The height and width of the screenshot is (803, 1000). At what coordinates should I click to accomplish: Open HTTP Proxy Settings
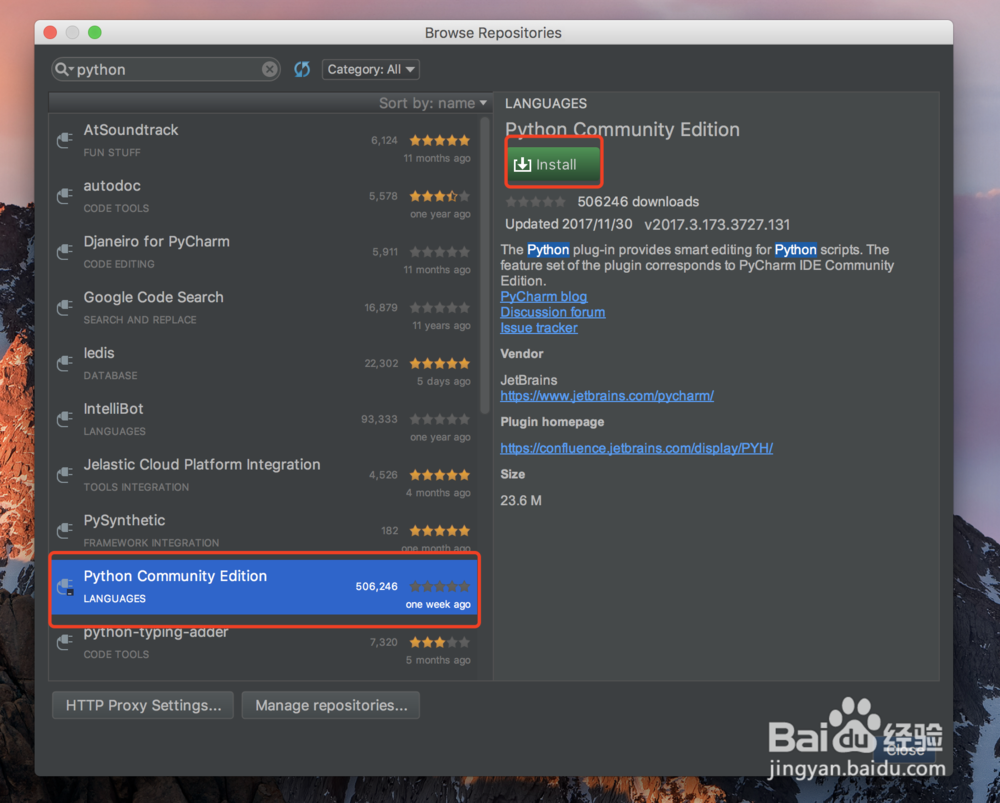tap(143, 705)
